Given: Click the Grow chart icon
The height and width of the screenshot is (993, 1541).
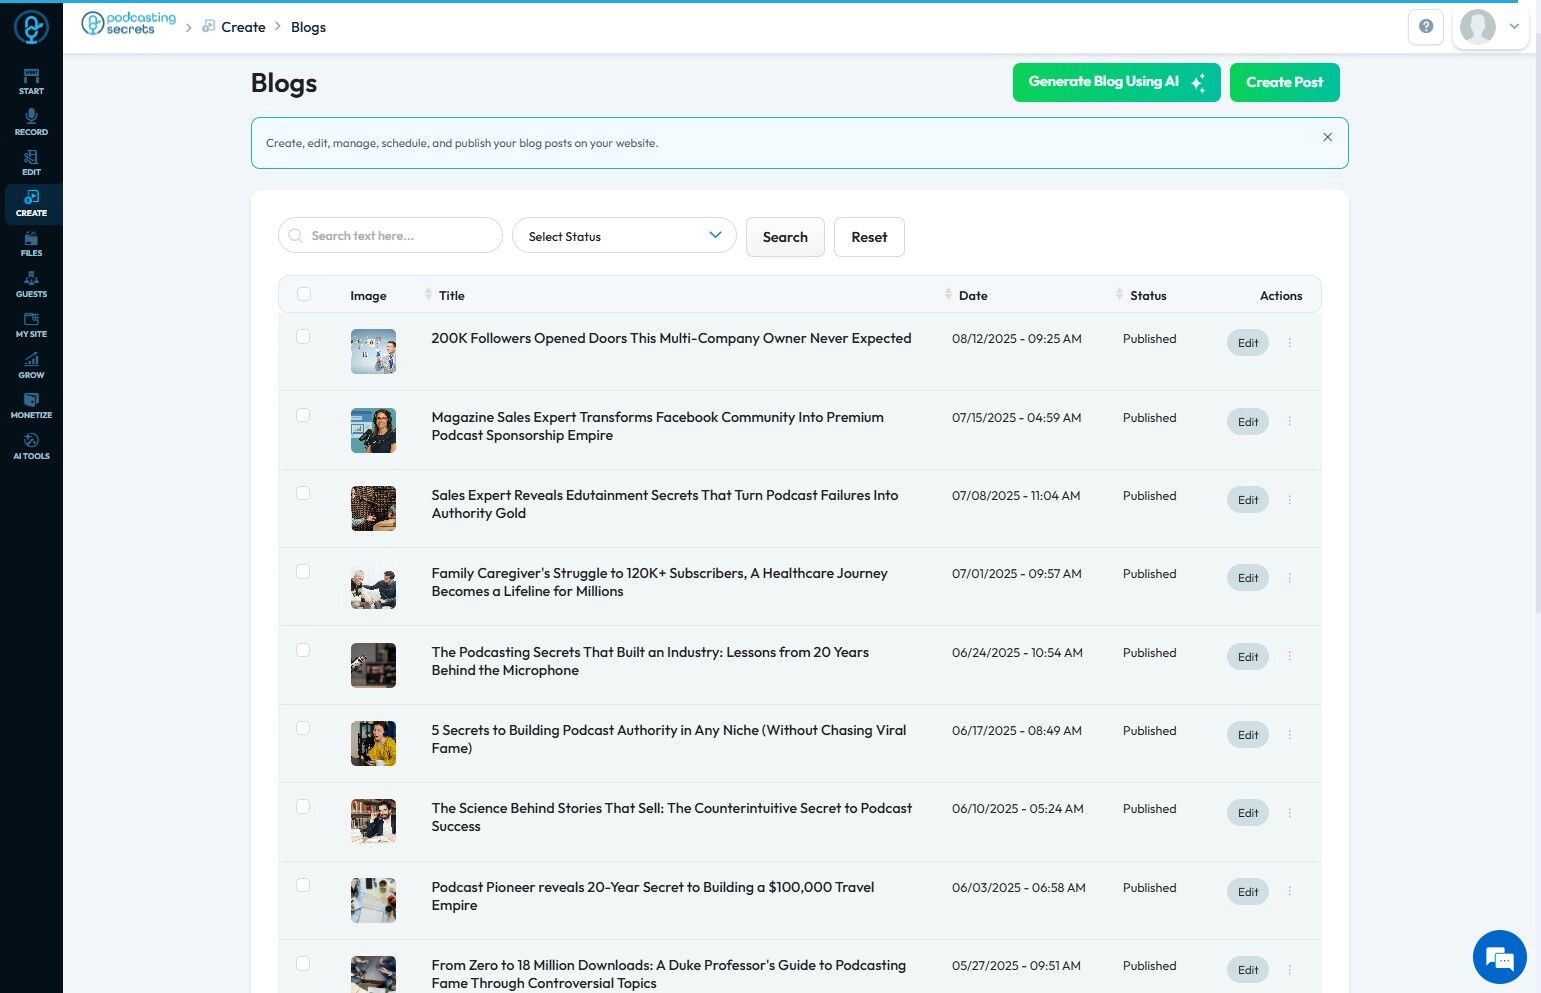Looking at the screenshot, I should 31,365.
